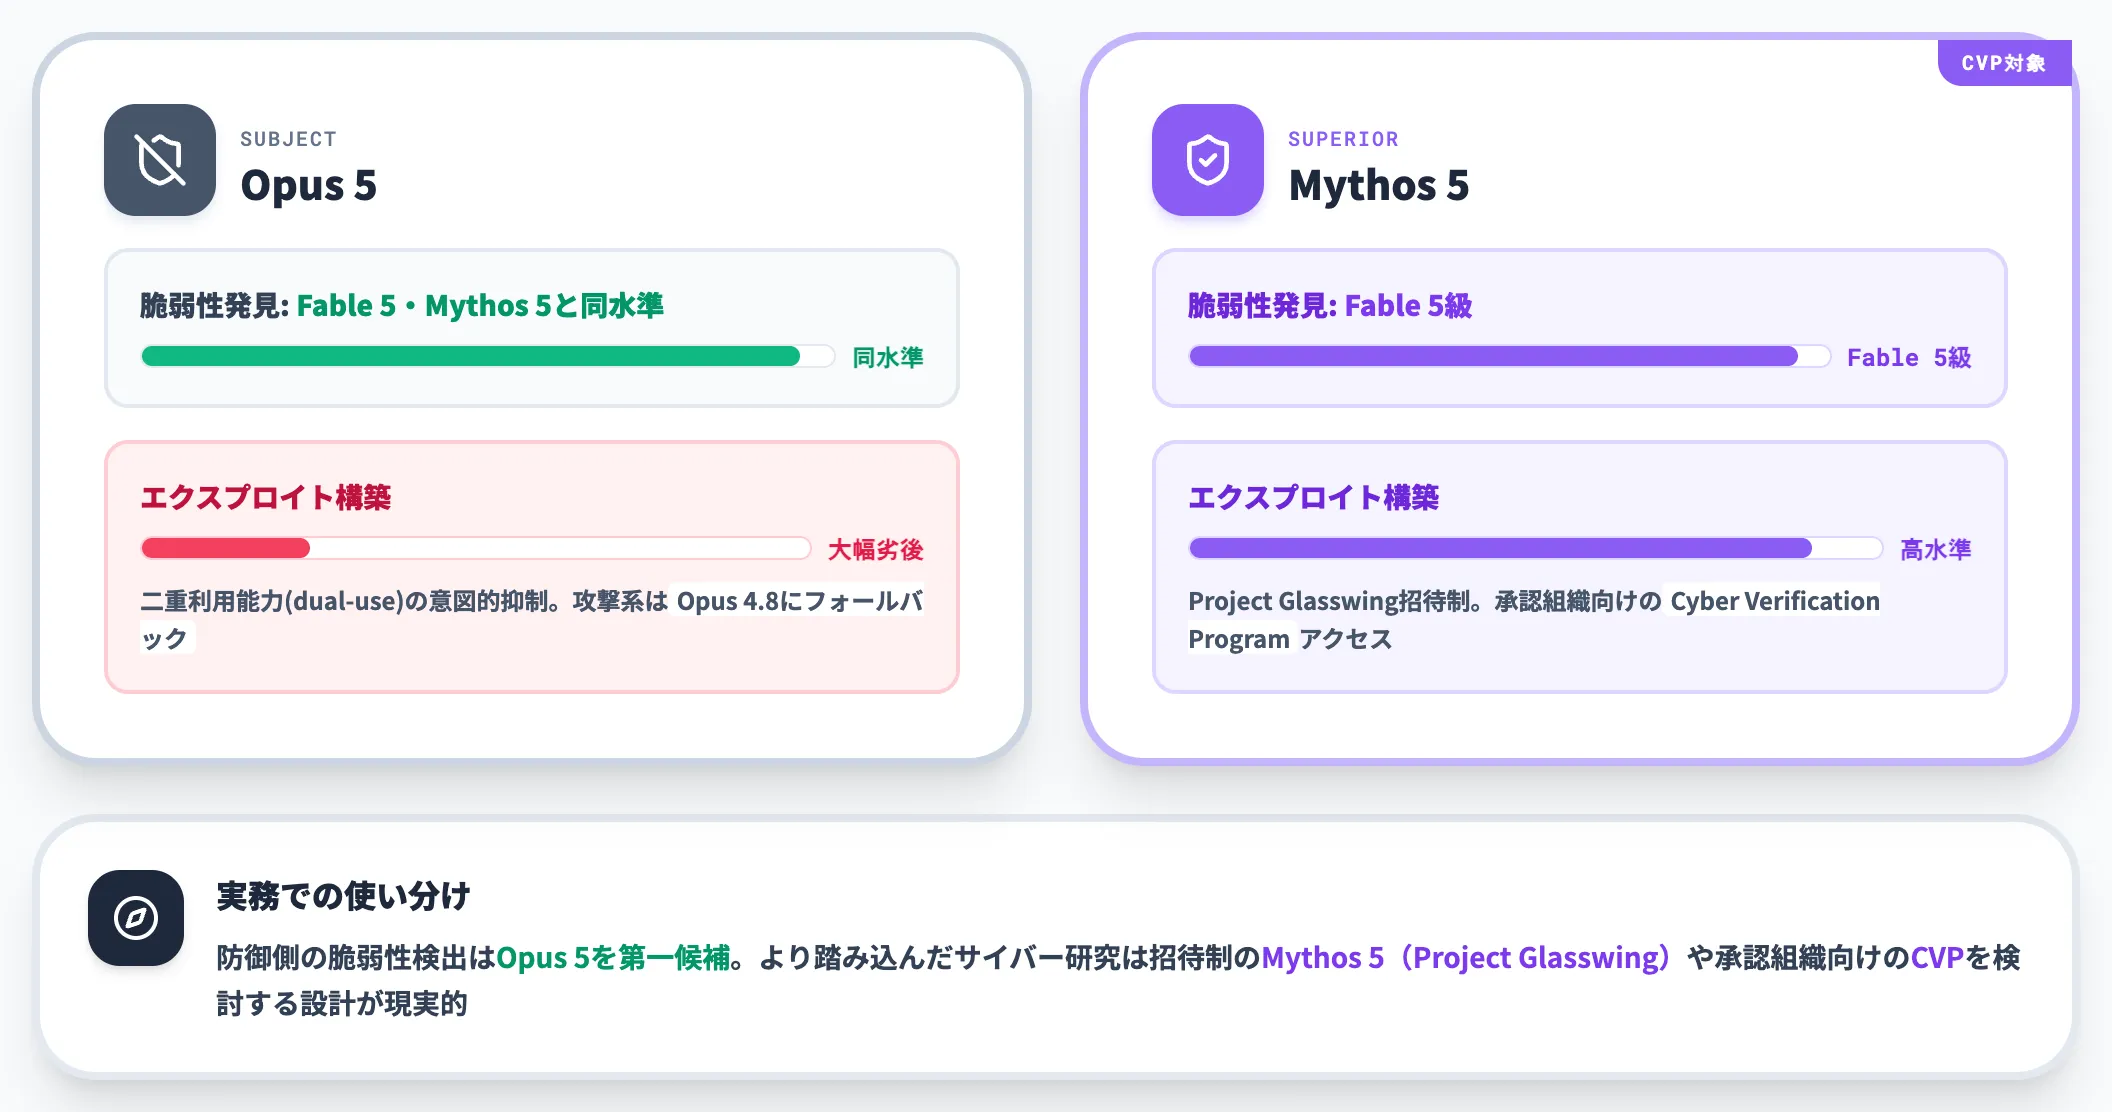Click the purple CVP highlighted text
Viewport: 2112px width, 1112px height.
coord(1937,958)
